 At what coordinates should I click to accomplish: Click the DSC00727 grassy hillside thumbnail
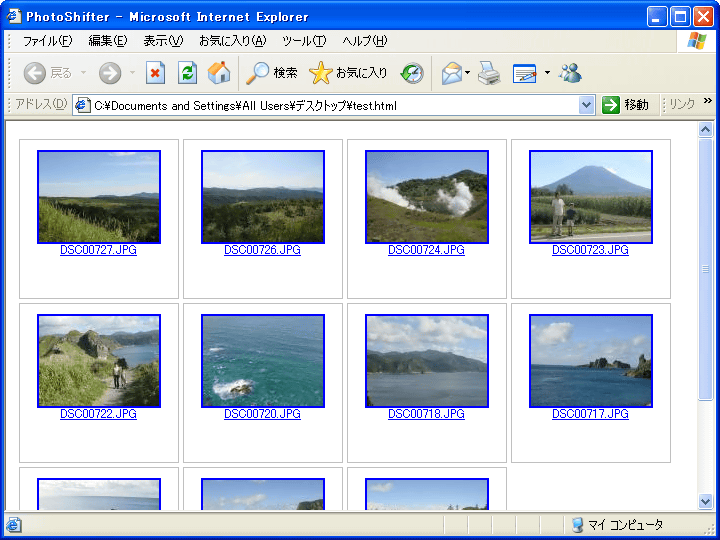coord(99,197)
